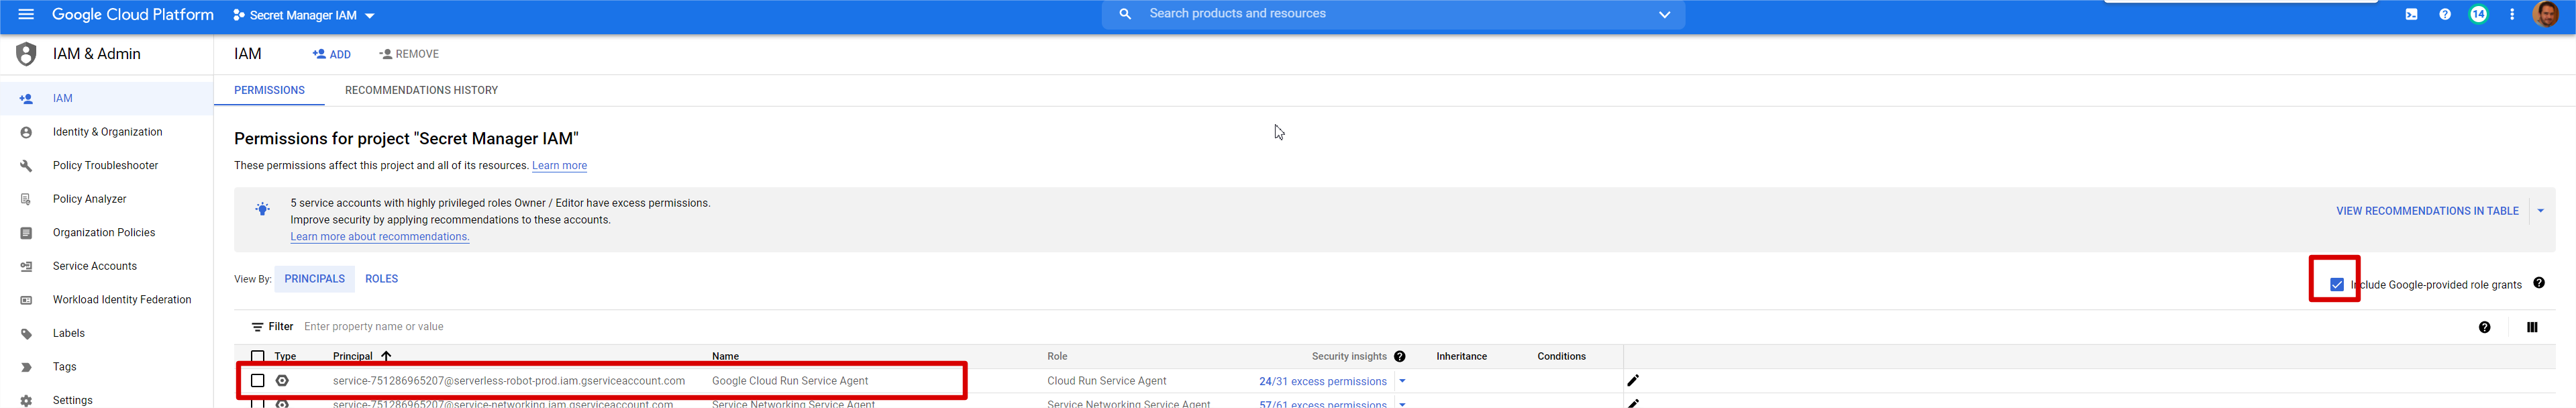Expand the 24/31 excess permissions dropdown arrow
Screen dimensions: 2576x408
1402,381
